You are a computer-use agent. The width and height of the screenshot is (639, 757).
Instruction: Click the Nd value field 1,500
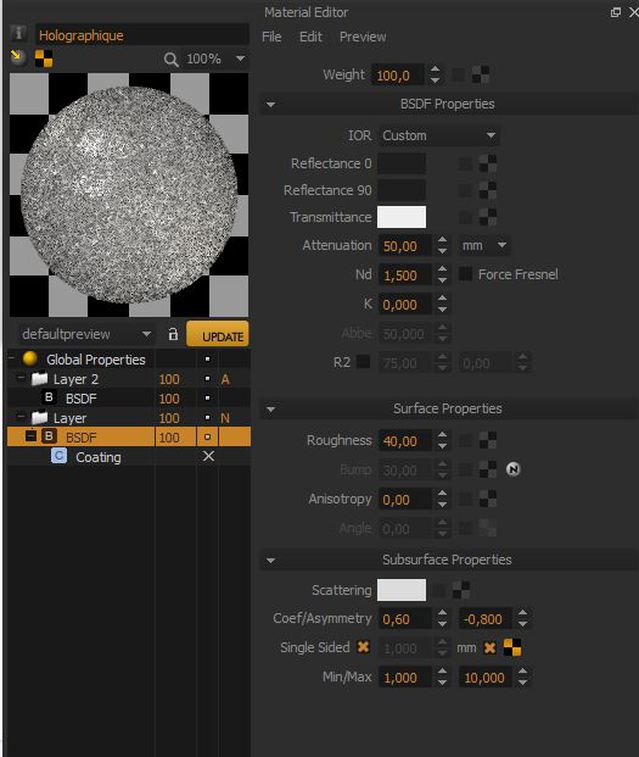[404, 275]
